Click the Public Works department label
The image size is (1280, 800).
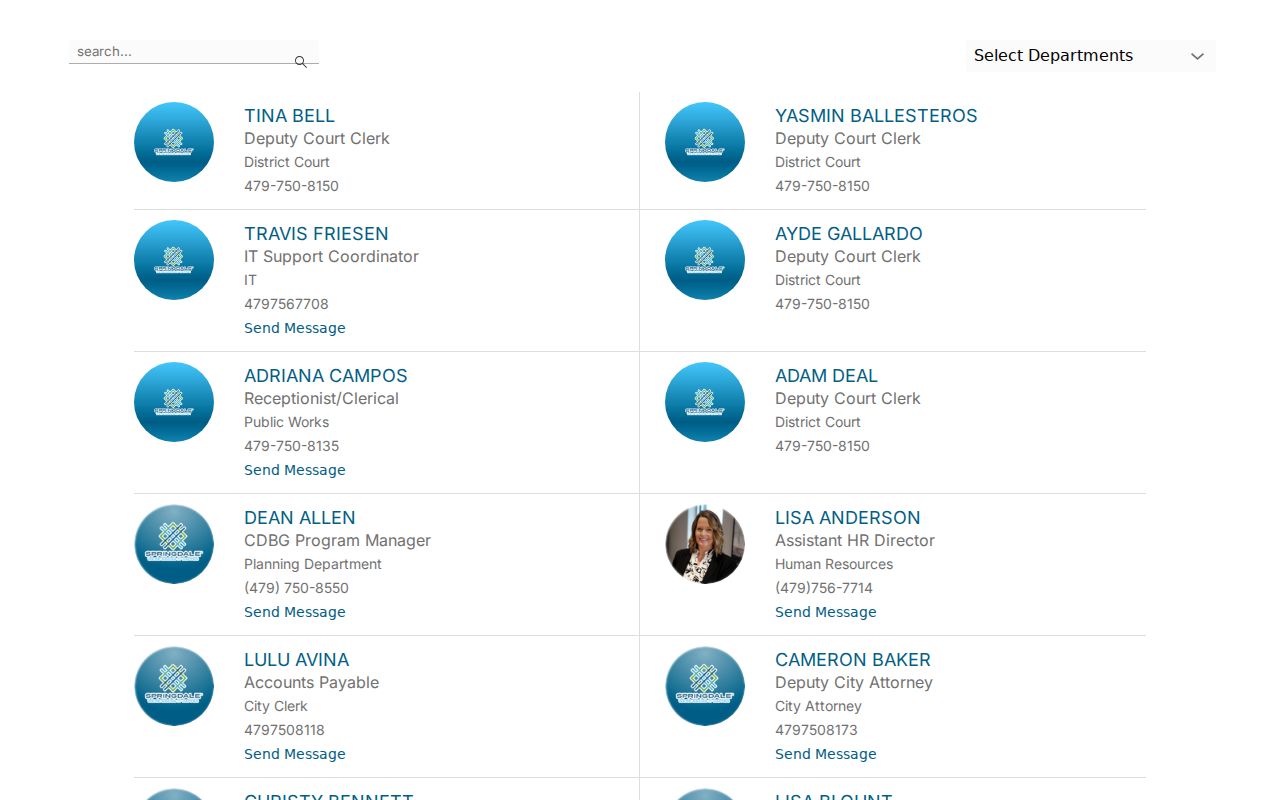pos(286,422)
